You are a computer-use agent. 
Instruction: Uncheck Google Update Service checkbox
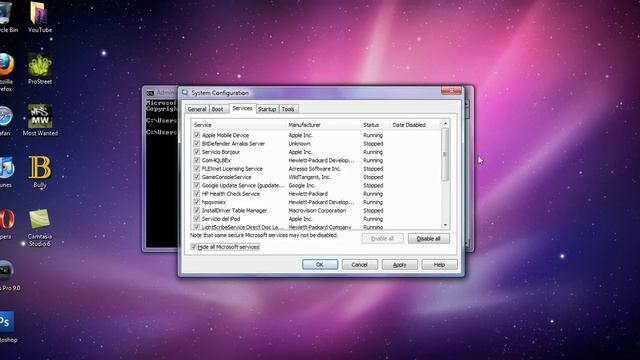pyautogui.click(x=197, y=185)
